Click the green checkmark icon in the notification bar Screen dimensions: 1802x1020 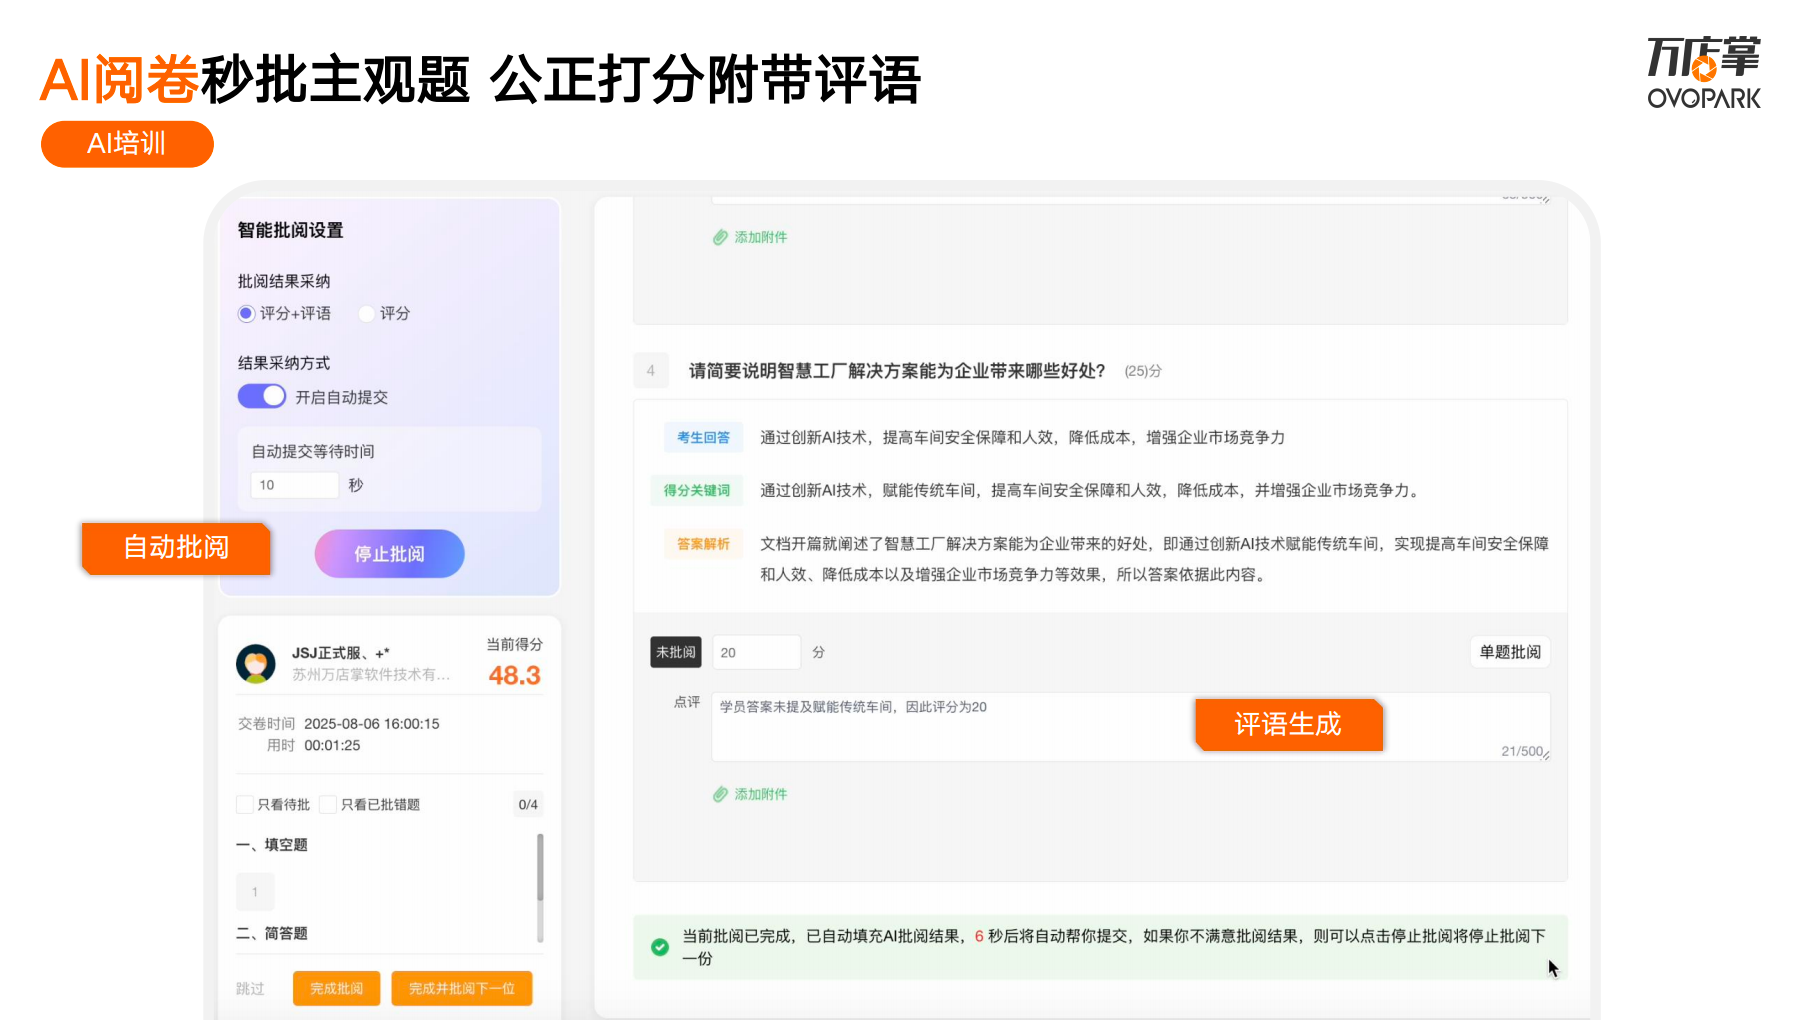[660, 947]
